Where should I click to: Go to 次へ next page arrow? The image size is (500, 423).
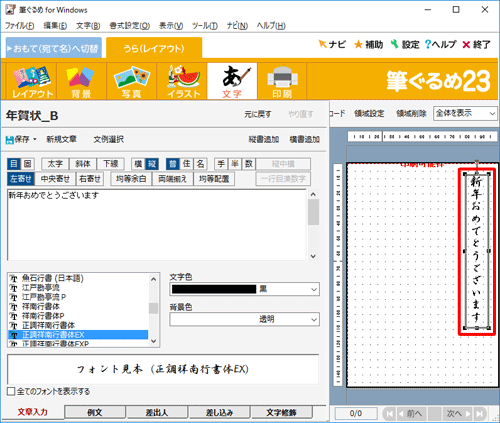pyautogui.click(x=458, y=414)
